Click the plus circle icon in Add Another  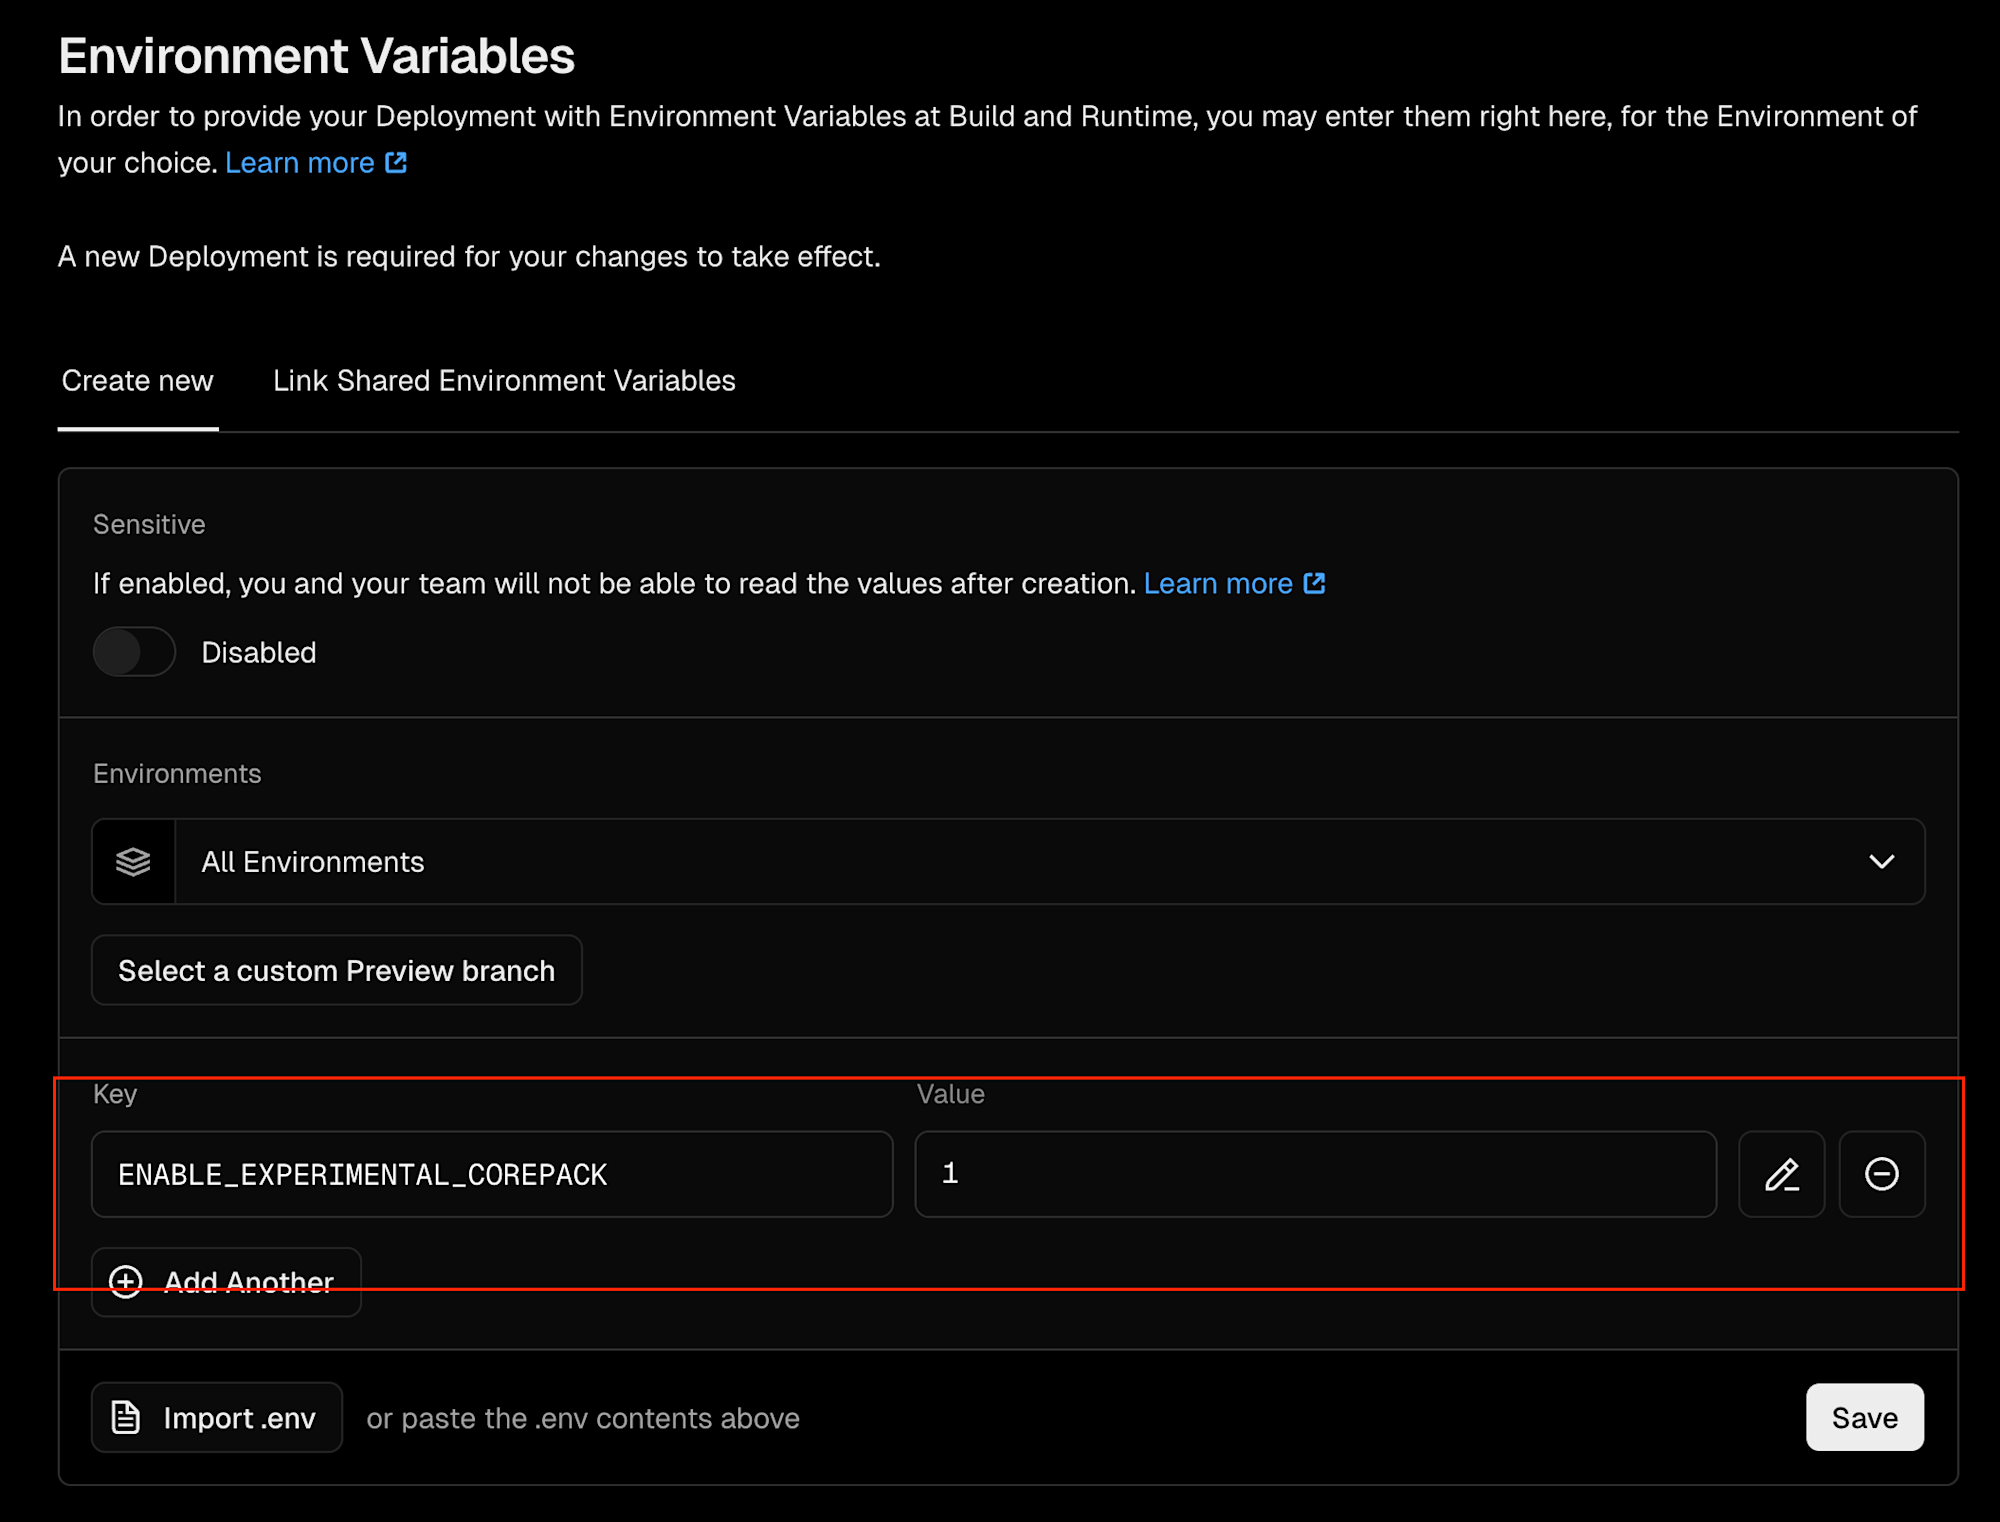[126, 1281]
